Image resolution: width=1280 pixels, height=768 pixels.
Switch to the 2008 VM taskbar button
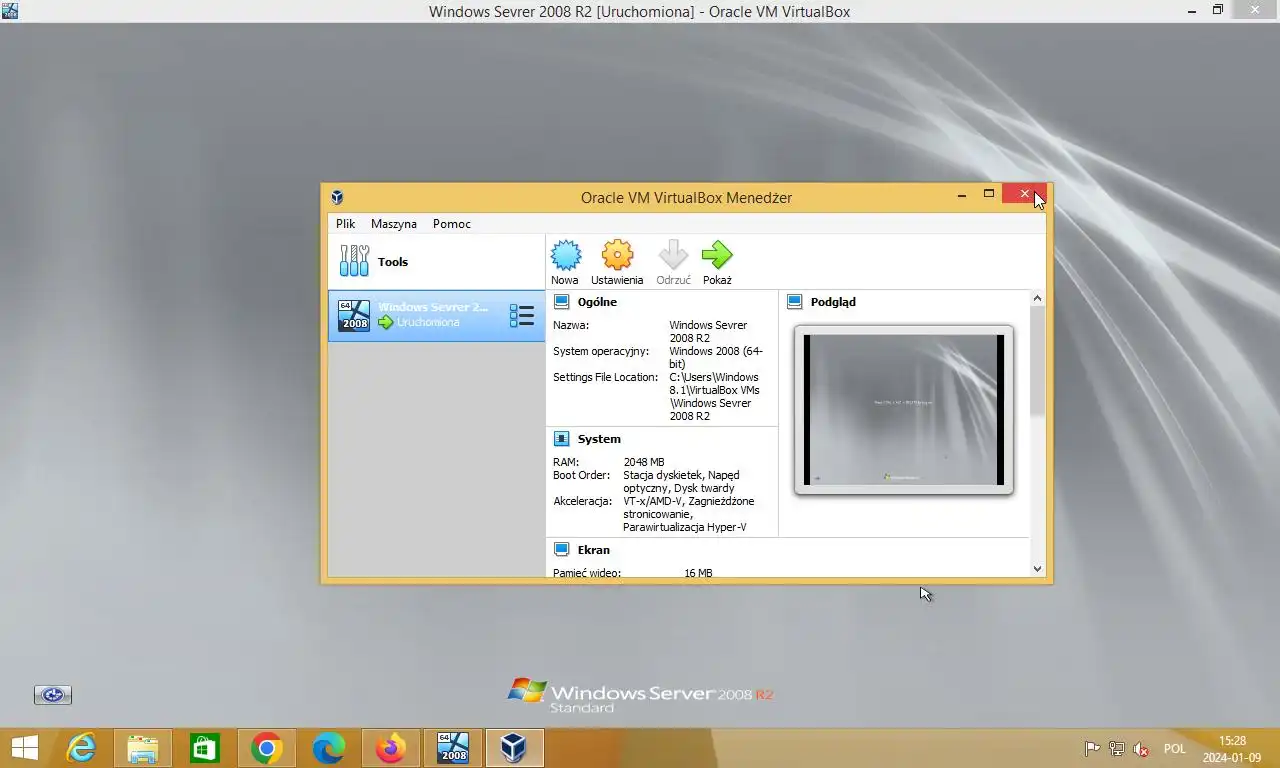(453, 748)
